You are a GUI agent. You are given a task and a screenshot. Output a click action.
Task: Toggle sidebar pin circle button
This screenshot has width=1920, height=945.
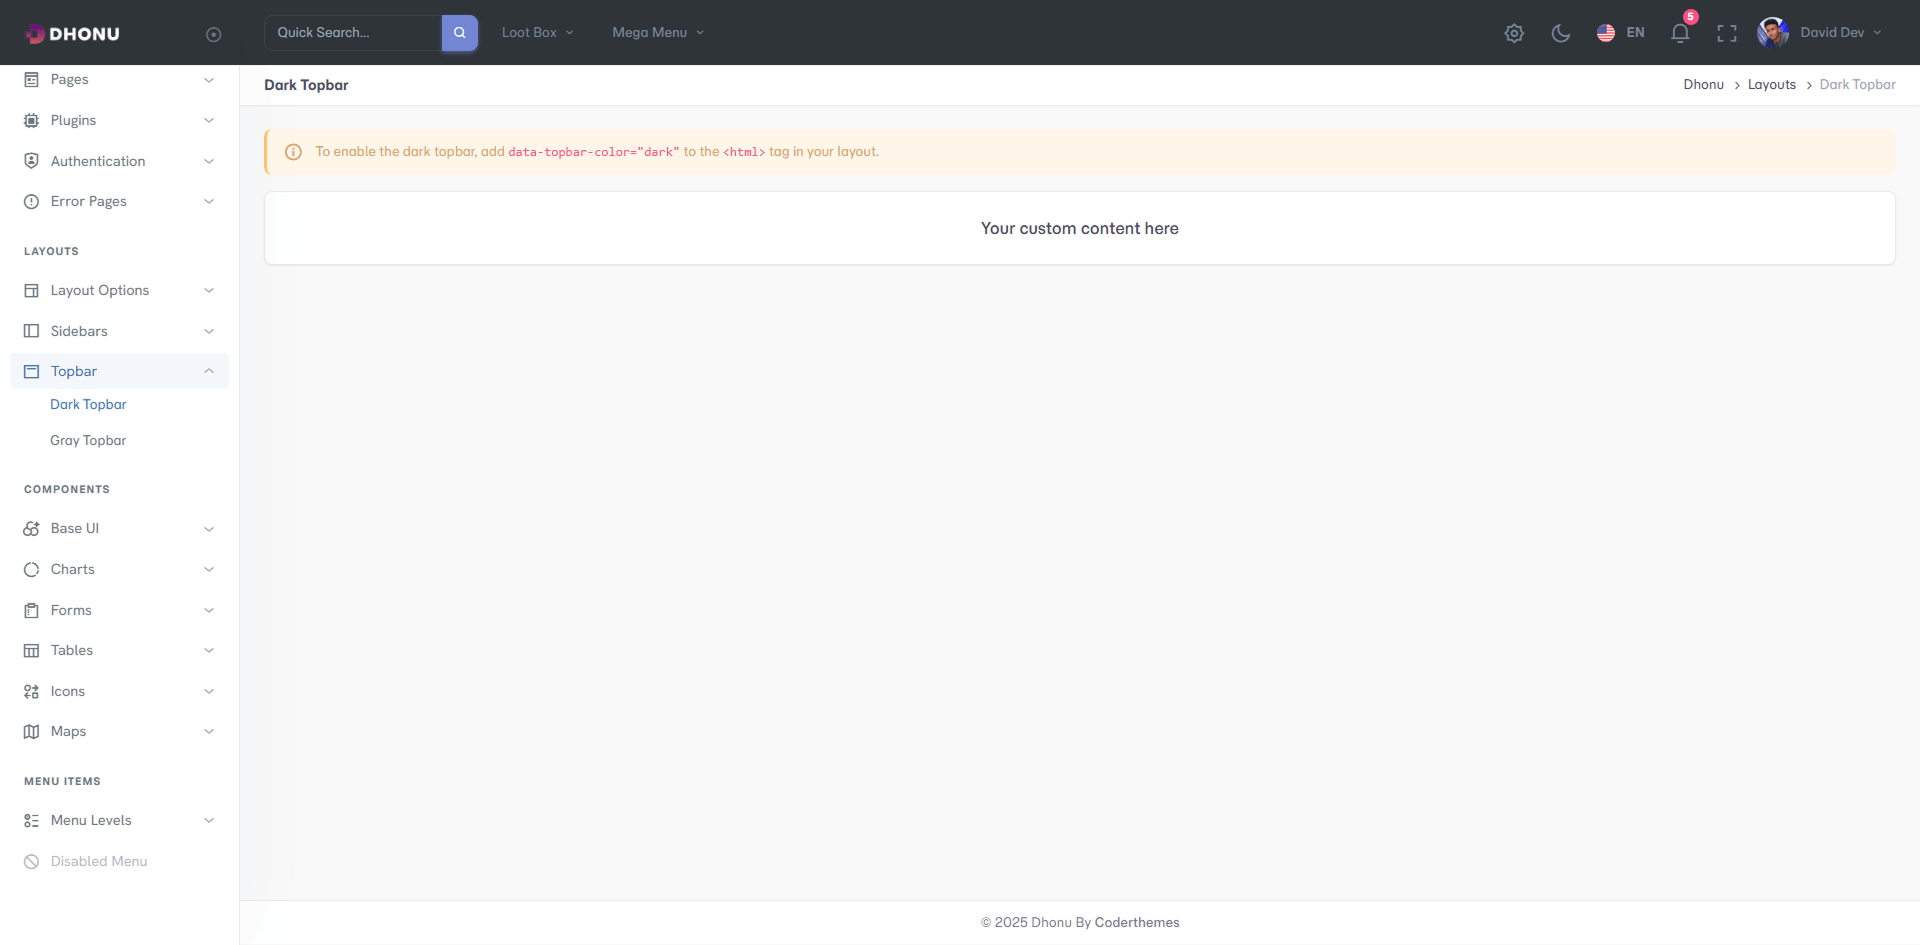click(213, 34)
